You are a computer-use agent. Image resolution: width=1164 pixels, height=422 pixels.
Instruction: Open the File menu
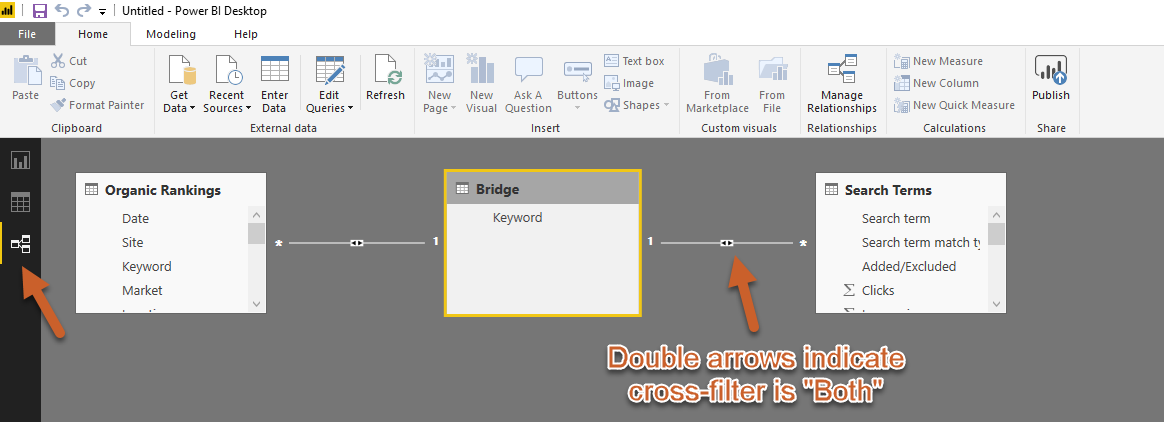tap(27, 34)
